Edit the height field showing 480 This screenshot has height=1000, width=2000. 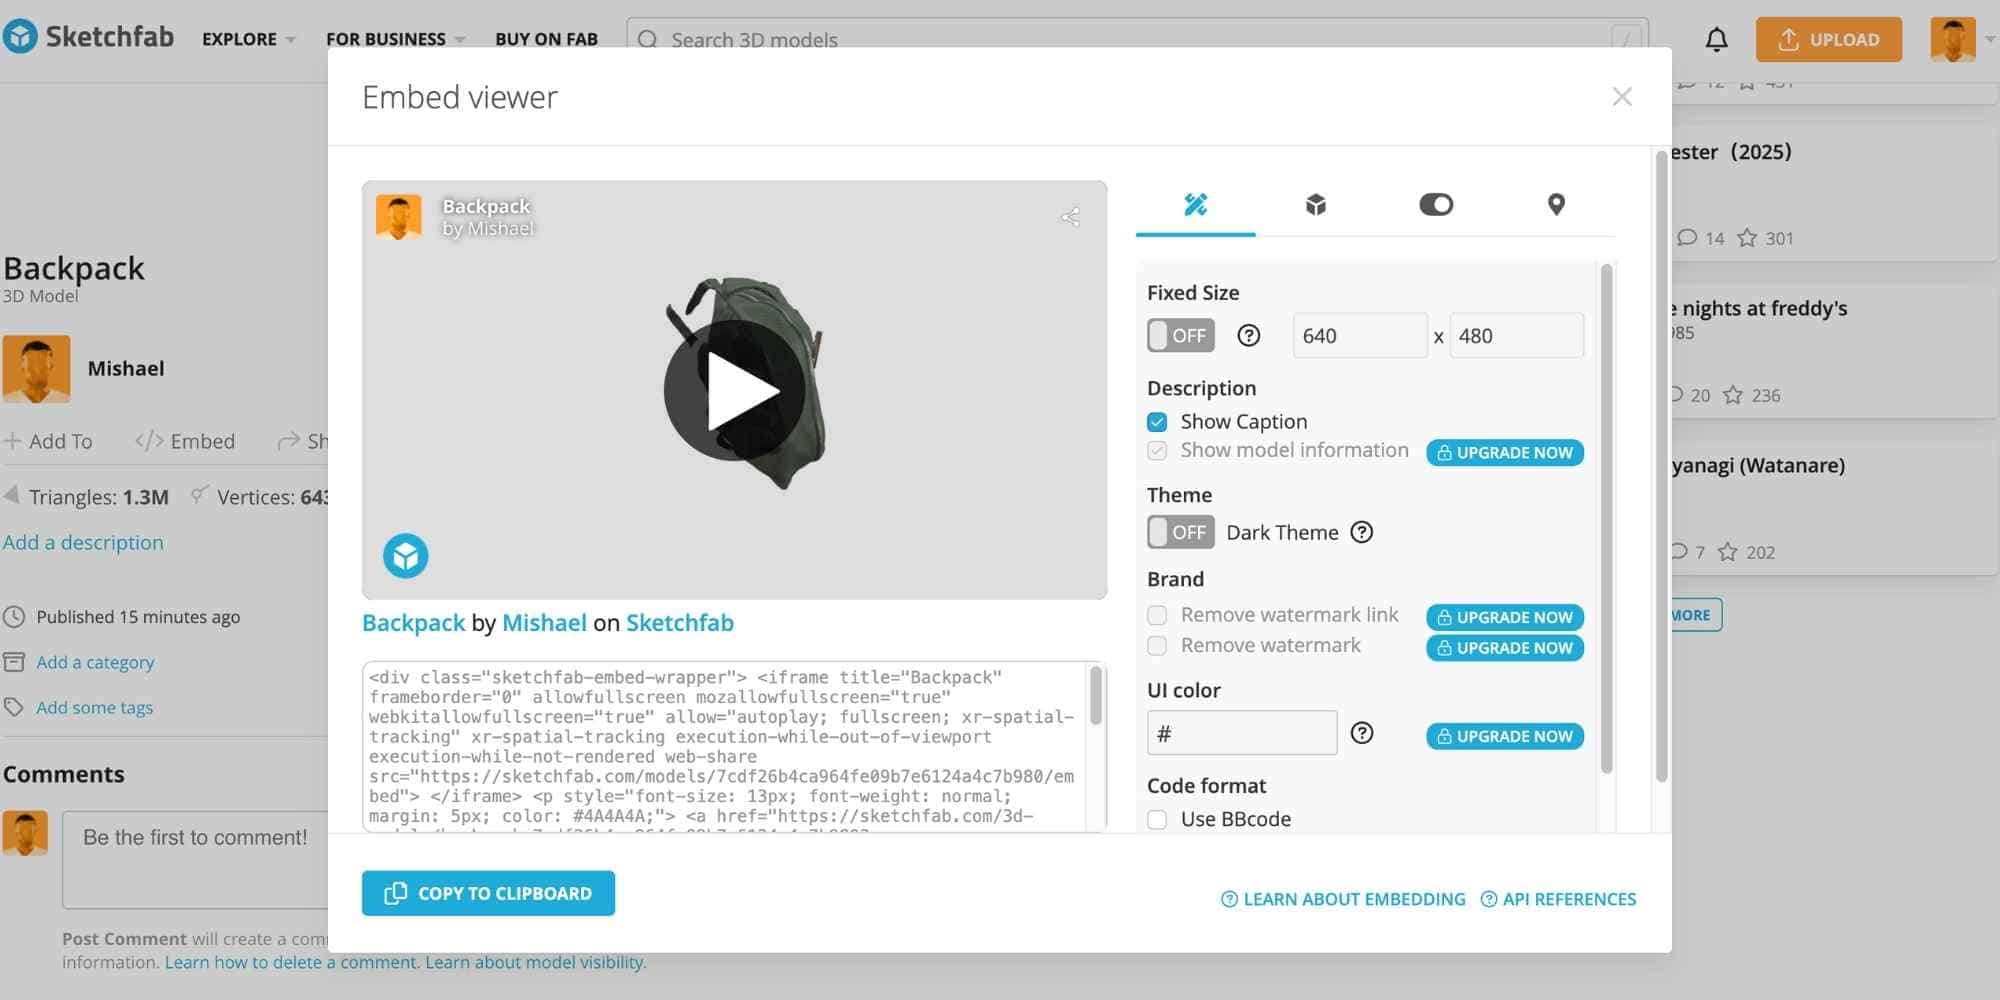pos(1516,336)
